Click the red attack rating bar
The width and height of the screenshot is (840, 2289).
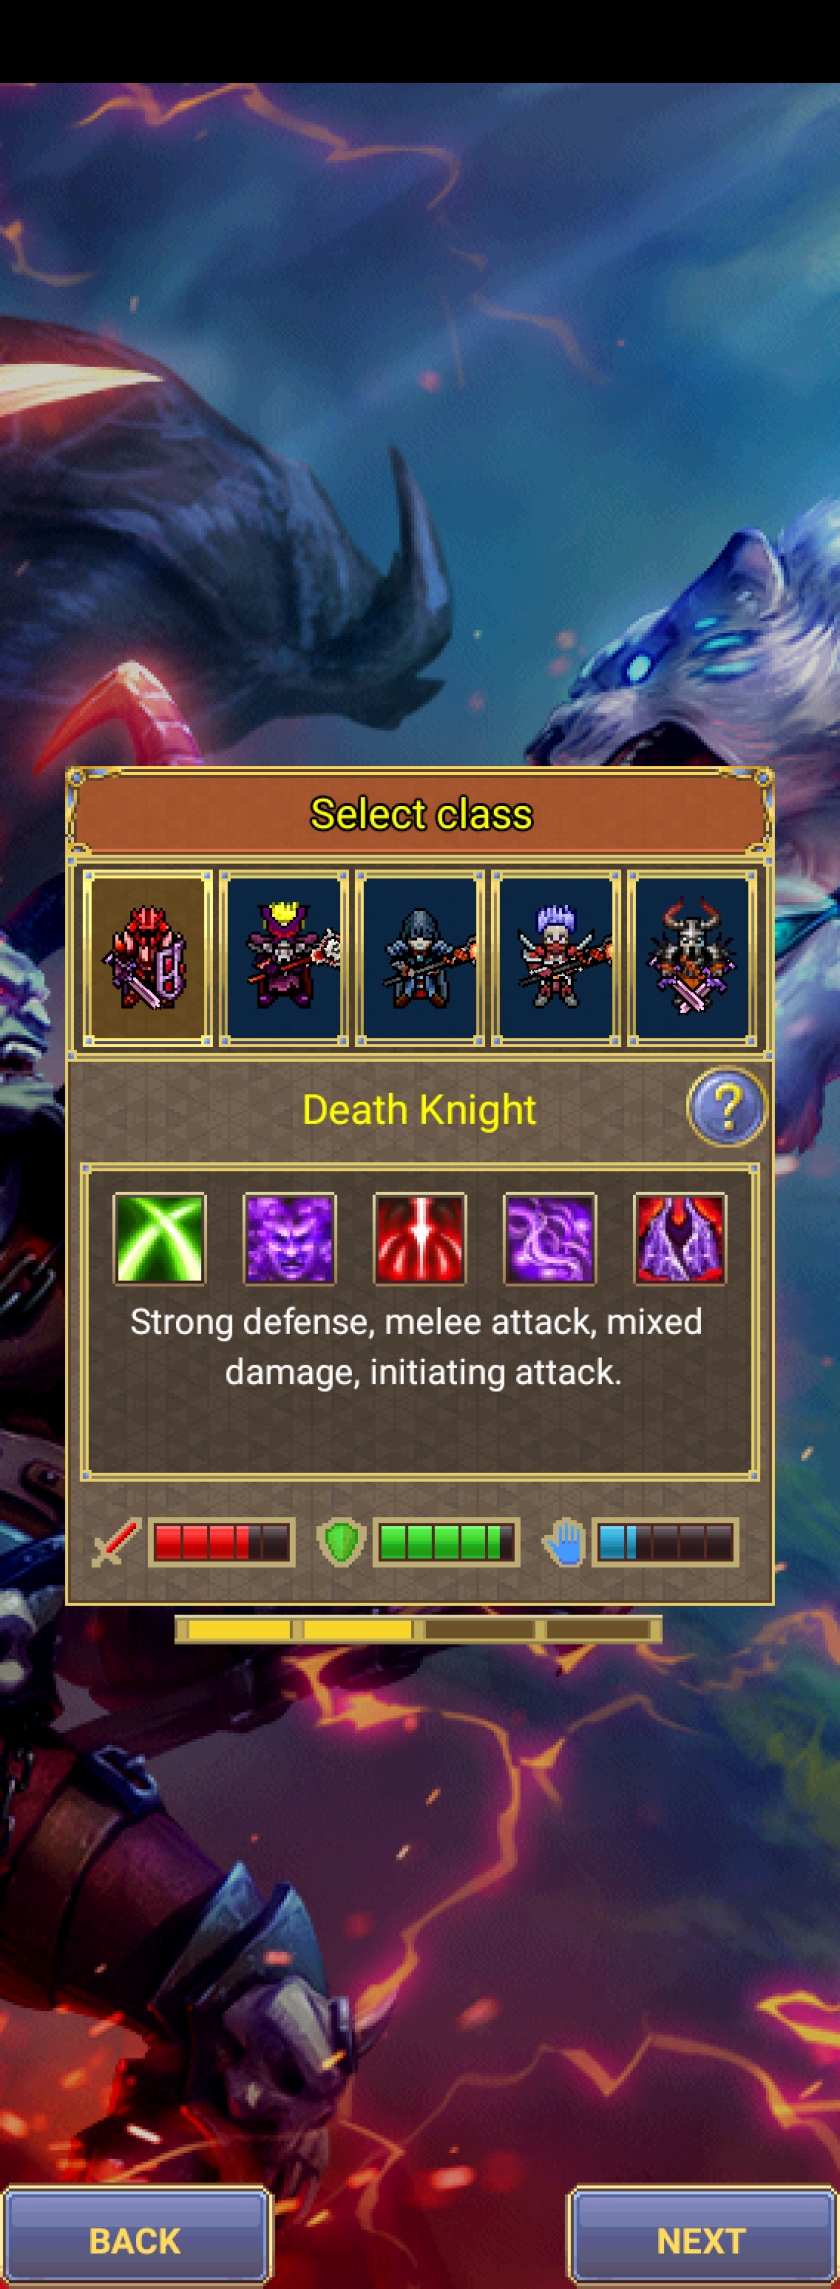pyautogui.click(x=221, y=1542)
